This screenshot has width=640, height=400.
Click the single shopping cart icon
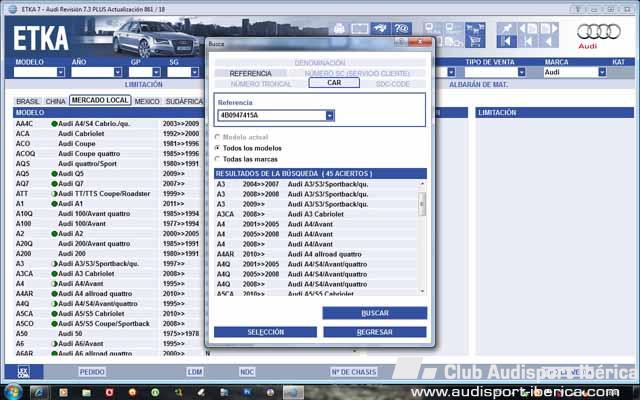pos(475,41)
